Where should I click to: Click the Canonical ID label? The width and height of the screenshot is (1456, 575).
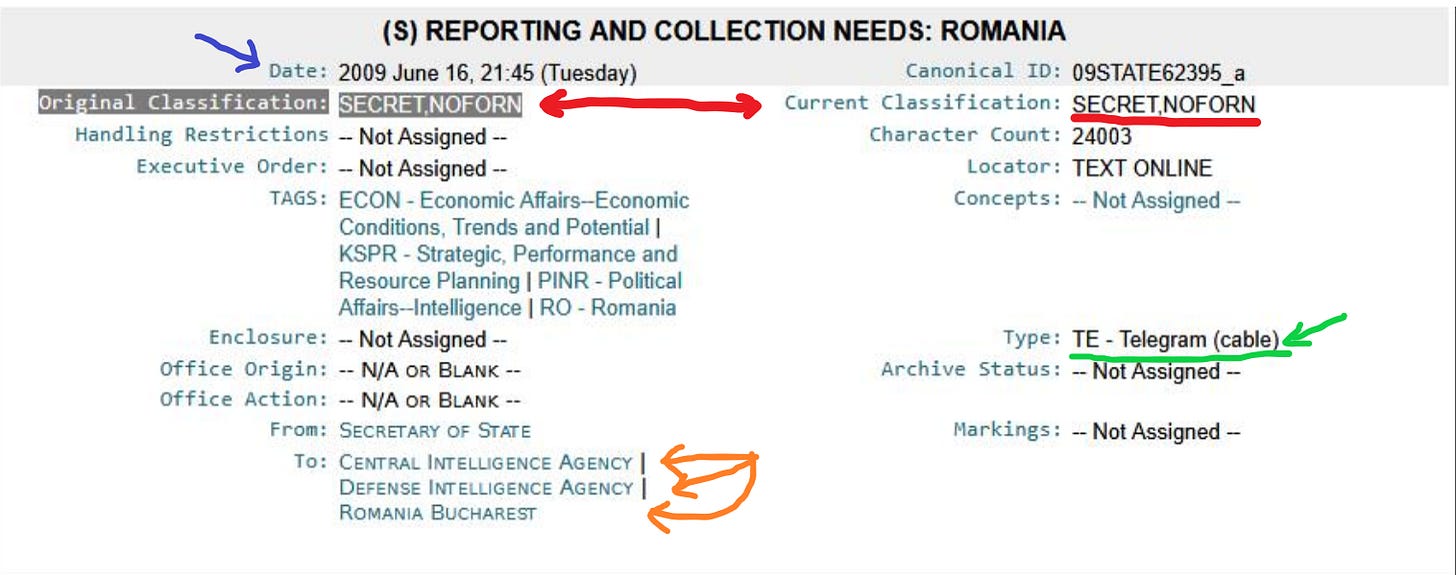coord(983,71)
